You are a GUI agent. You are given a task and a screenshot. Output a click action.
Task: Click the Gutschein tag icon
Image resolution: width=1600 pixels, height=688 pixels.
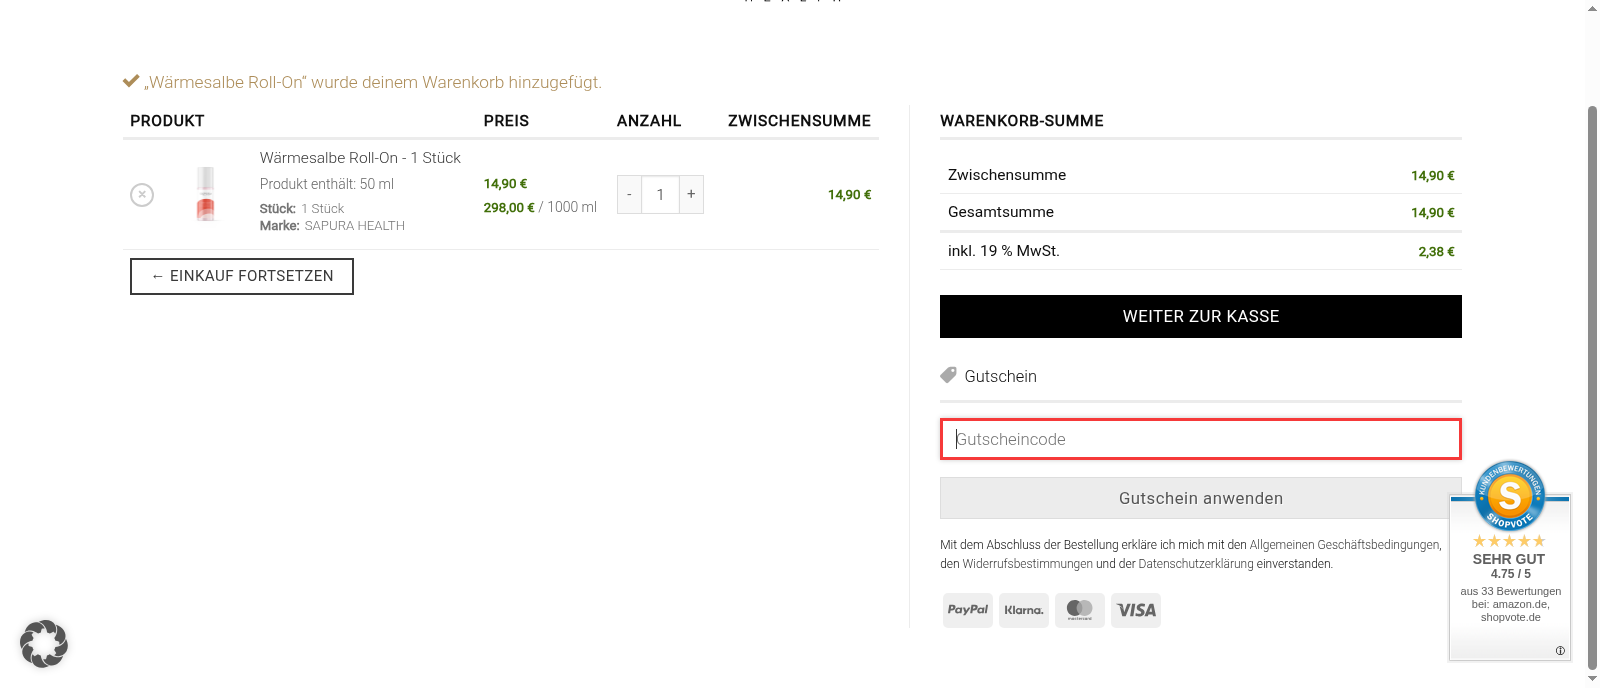[x=948, y=376]
